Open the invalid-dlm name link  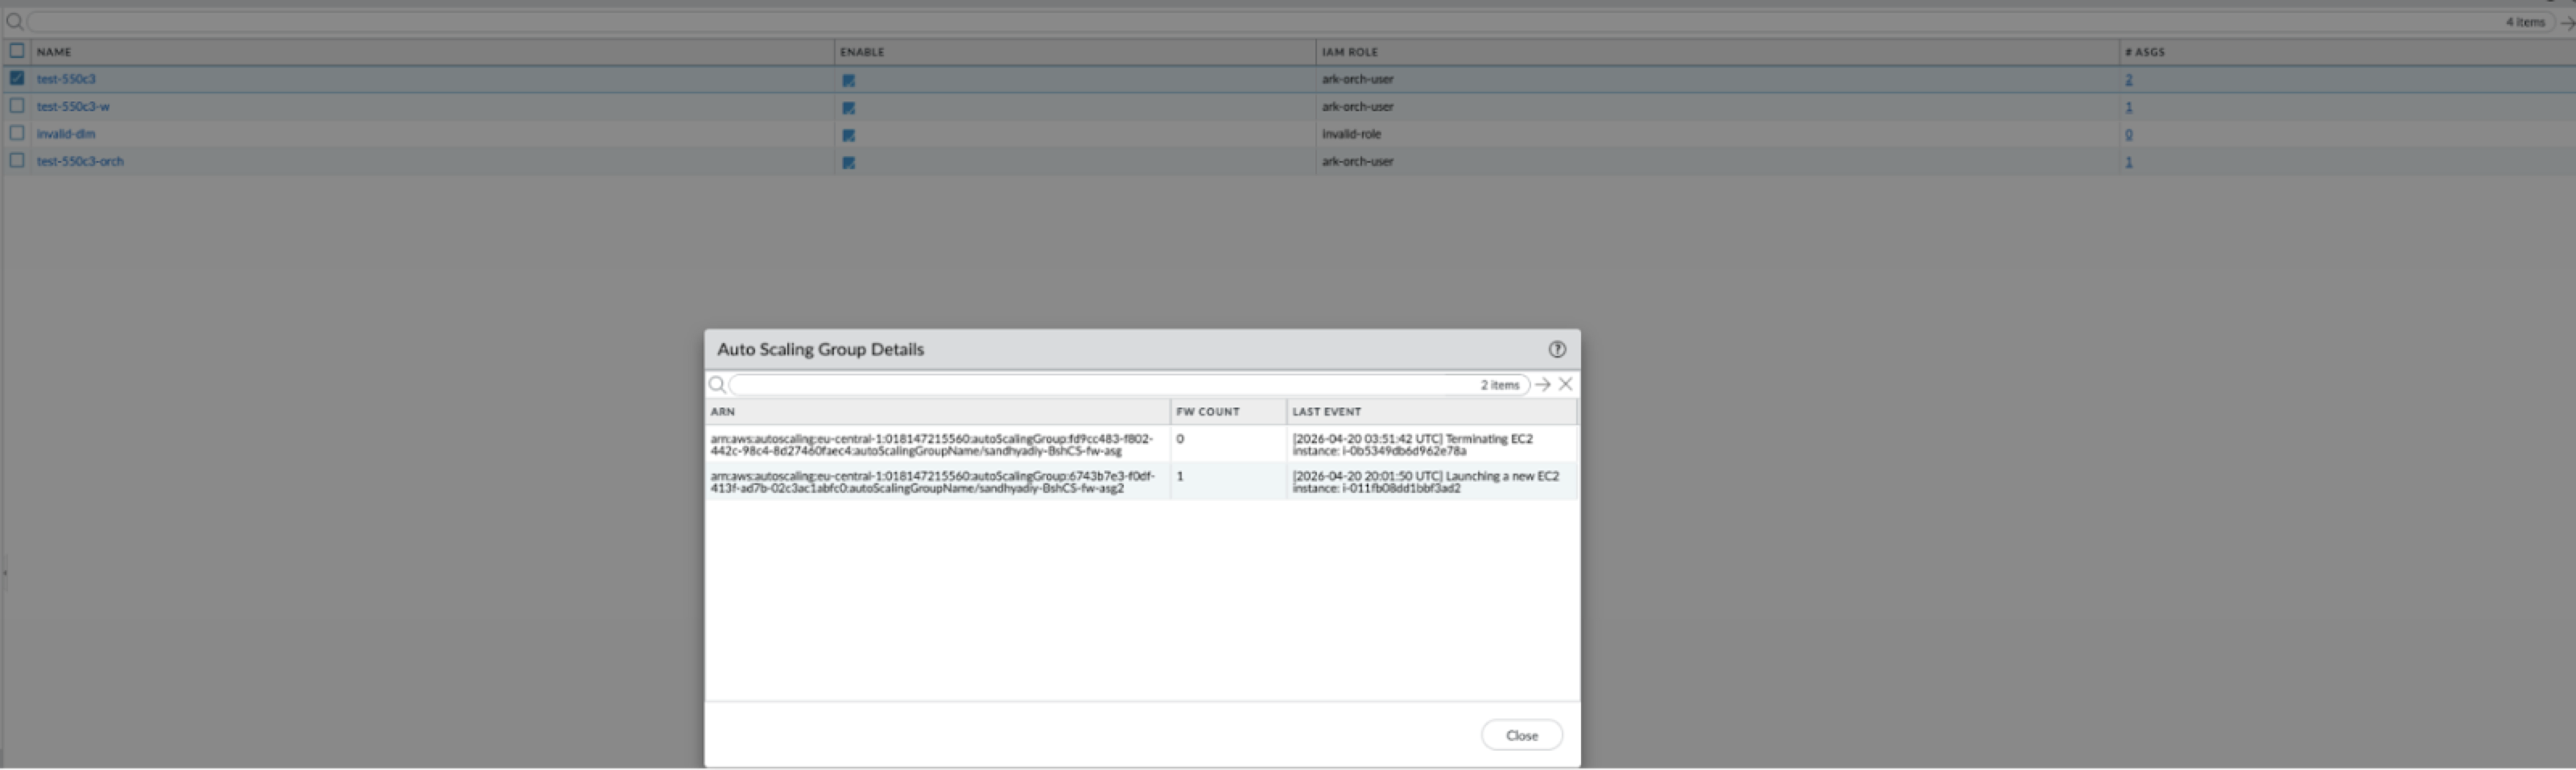point(66,134)
